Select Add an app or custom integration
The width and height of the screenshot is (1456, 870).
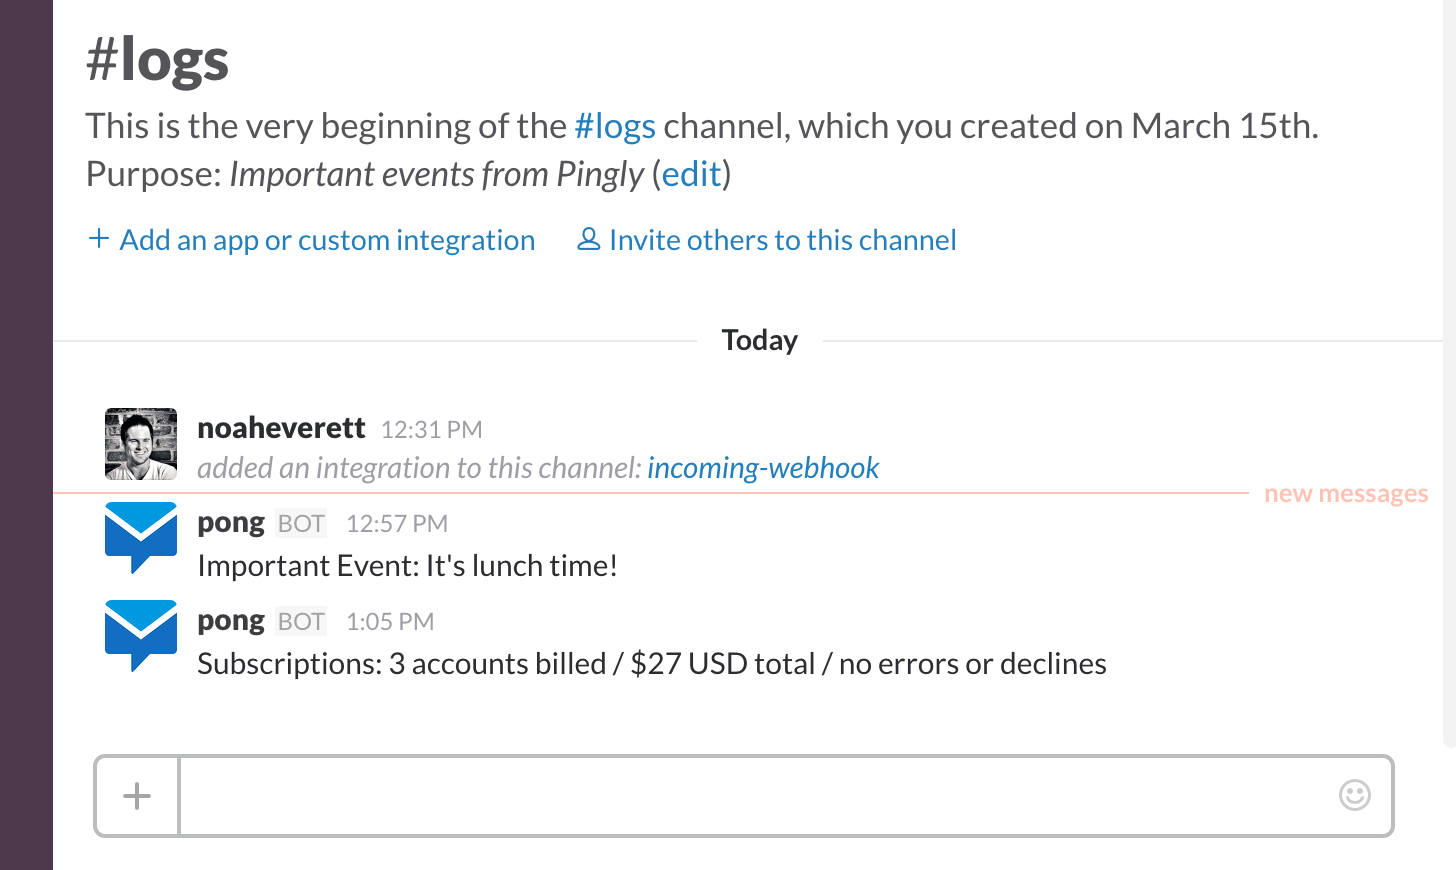[327, 240]
